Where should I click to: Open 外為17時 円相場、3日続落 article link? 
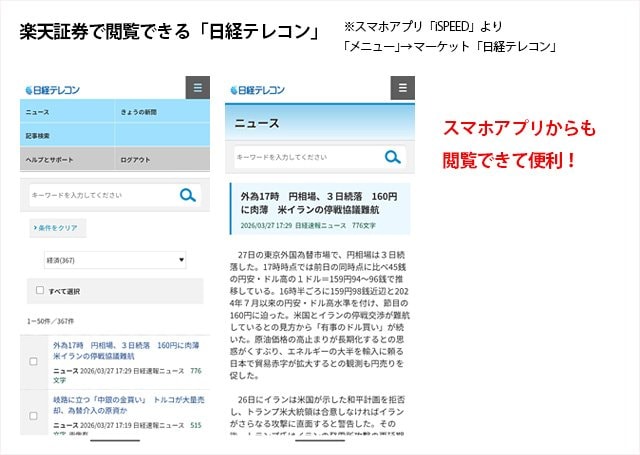126,351
